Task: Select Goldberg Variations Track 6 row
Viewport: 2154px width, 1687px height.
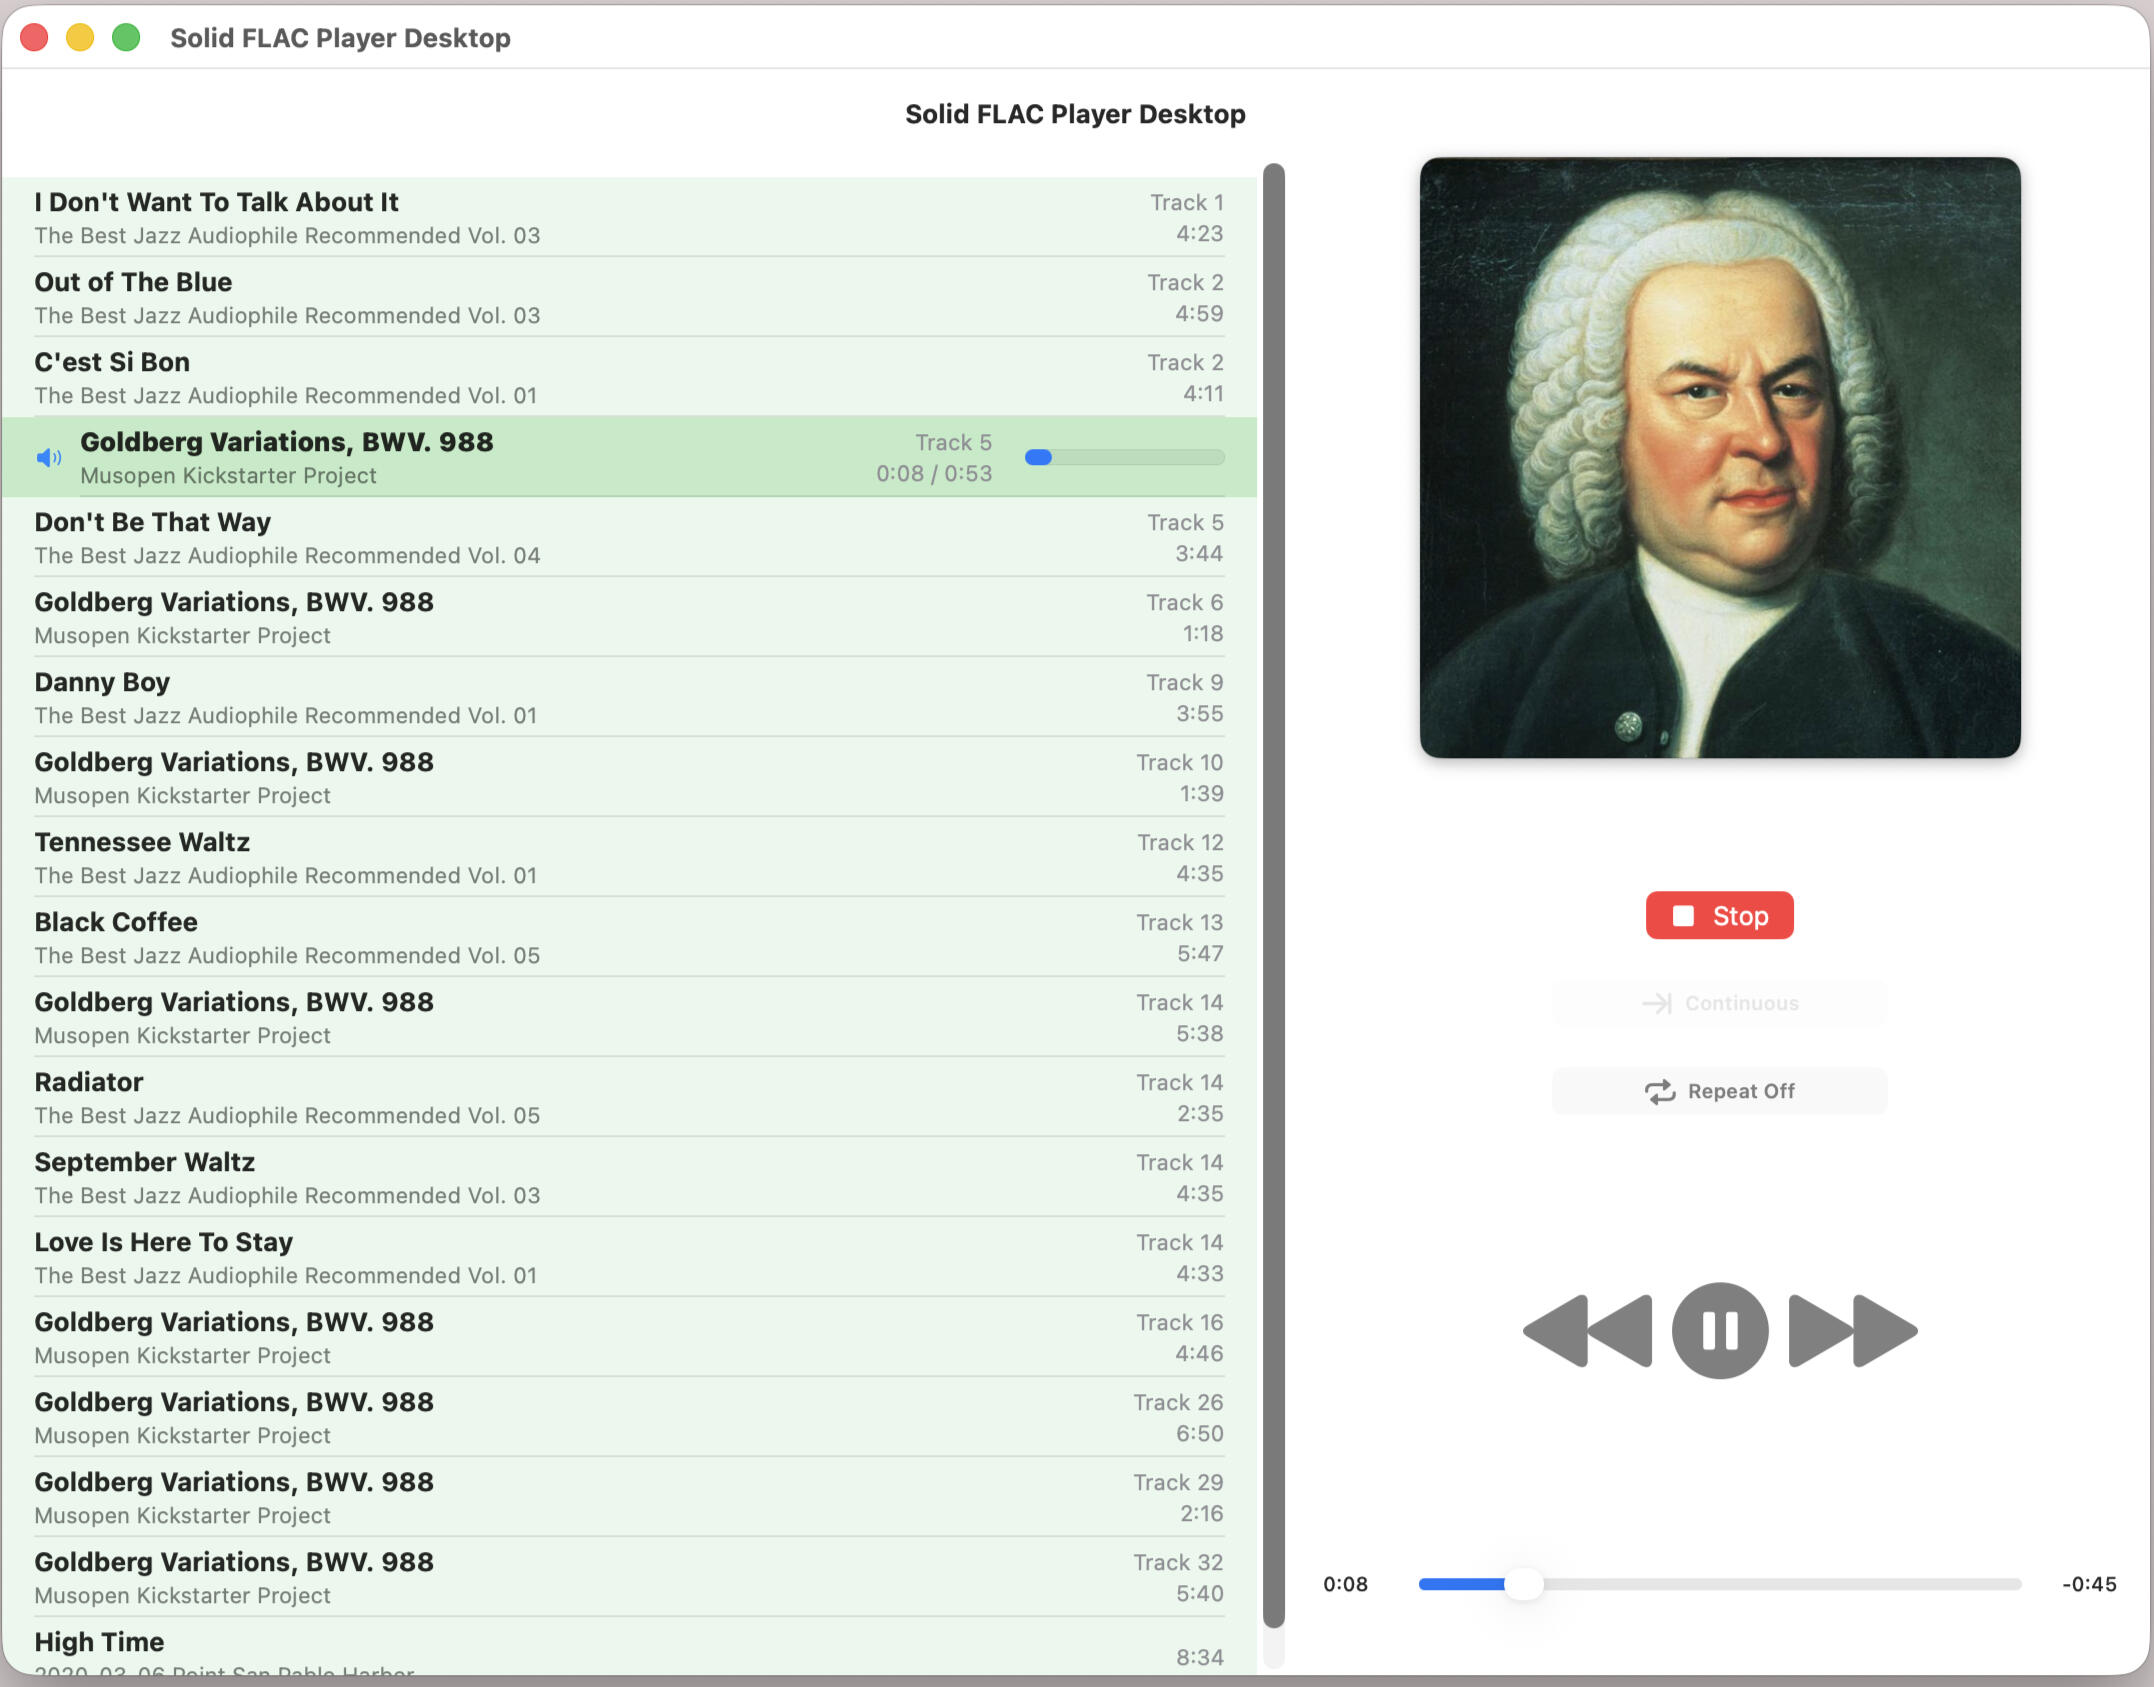Action: click(x=629, y=617)
